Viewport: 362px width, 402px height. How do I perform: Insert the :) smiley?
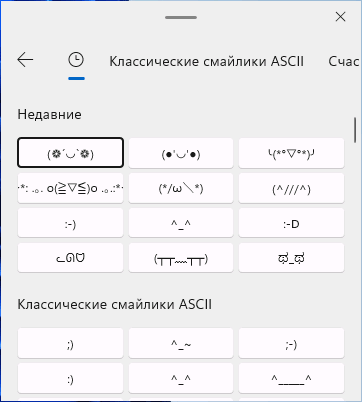(70, 378)
